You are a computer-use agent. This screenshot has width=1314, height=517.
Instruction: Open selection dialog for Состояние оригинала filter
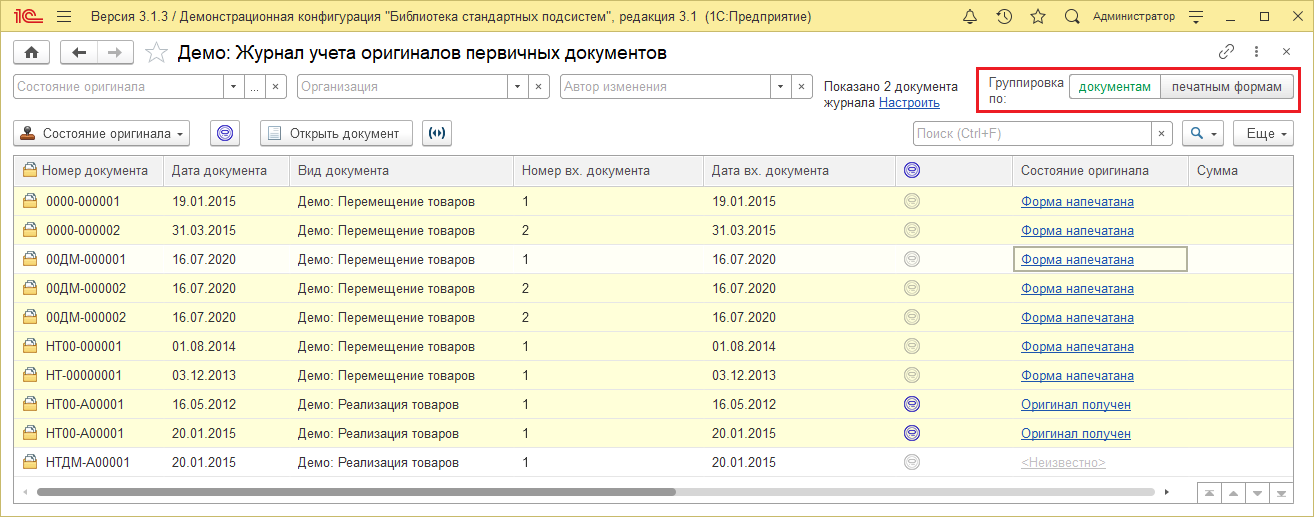coord(254,87)
